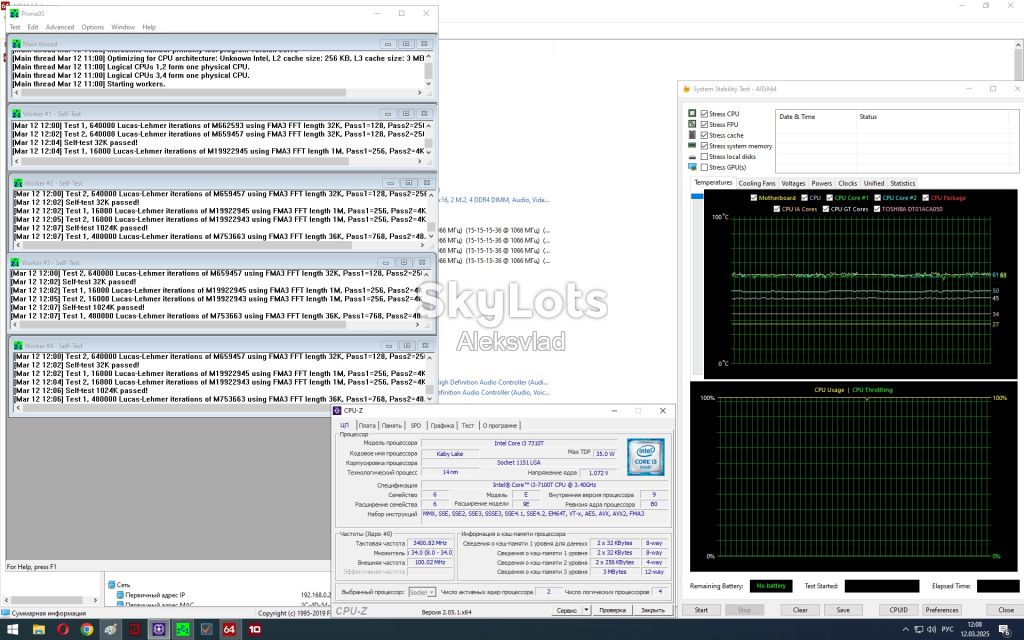
Task: Switch to the AIDA64 taskbar icon labeled 64
Action: [x=229, y=630]
